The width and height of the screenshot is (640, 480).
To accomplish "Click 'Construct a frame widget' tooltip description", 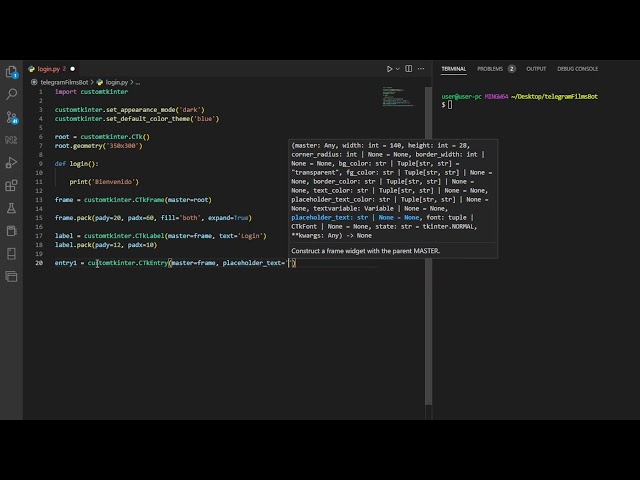I will click(365, 251).
